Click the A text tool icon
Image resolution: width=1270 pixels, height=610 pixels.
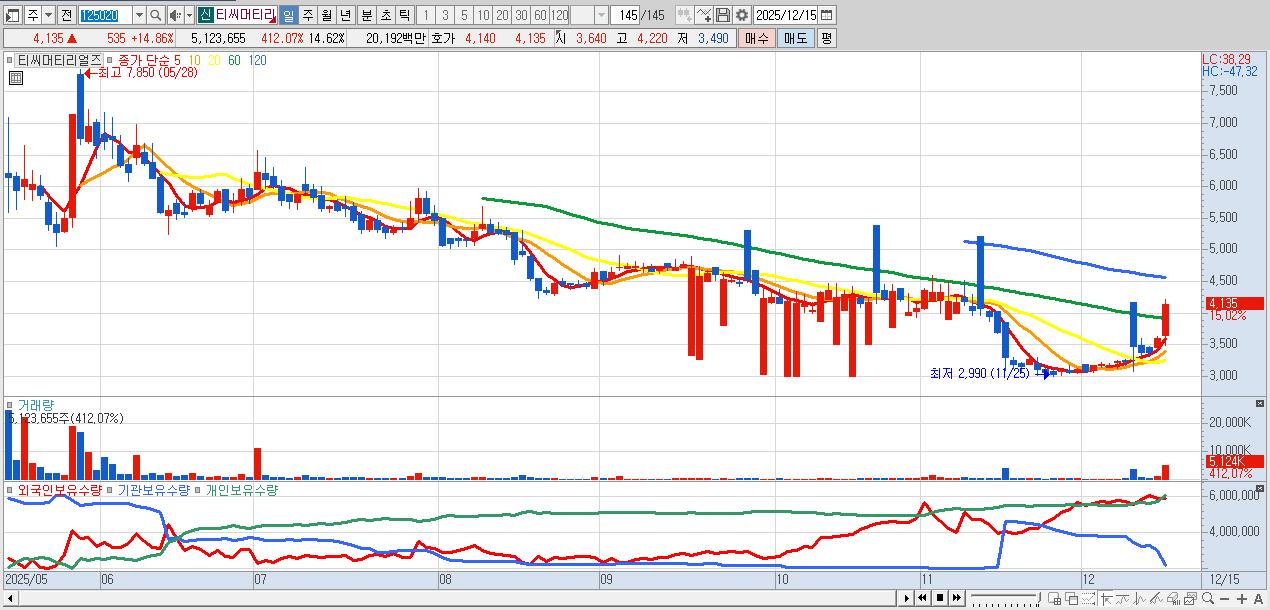[x=1258, y=598]
